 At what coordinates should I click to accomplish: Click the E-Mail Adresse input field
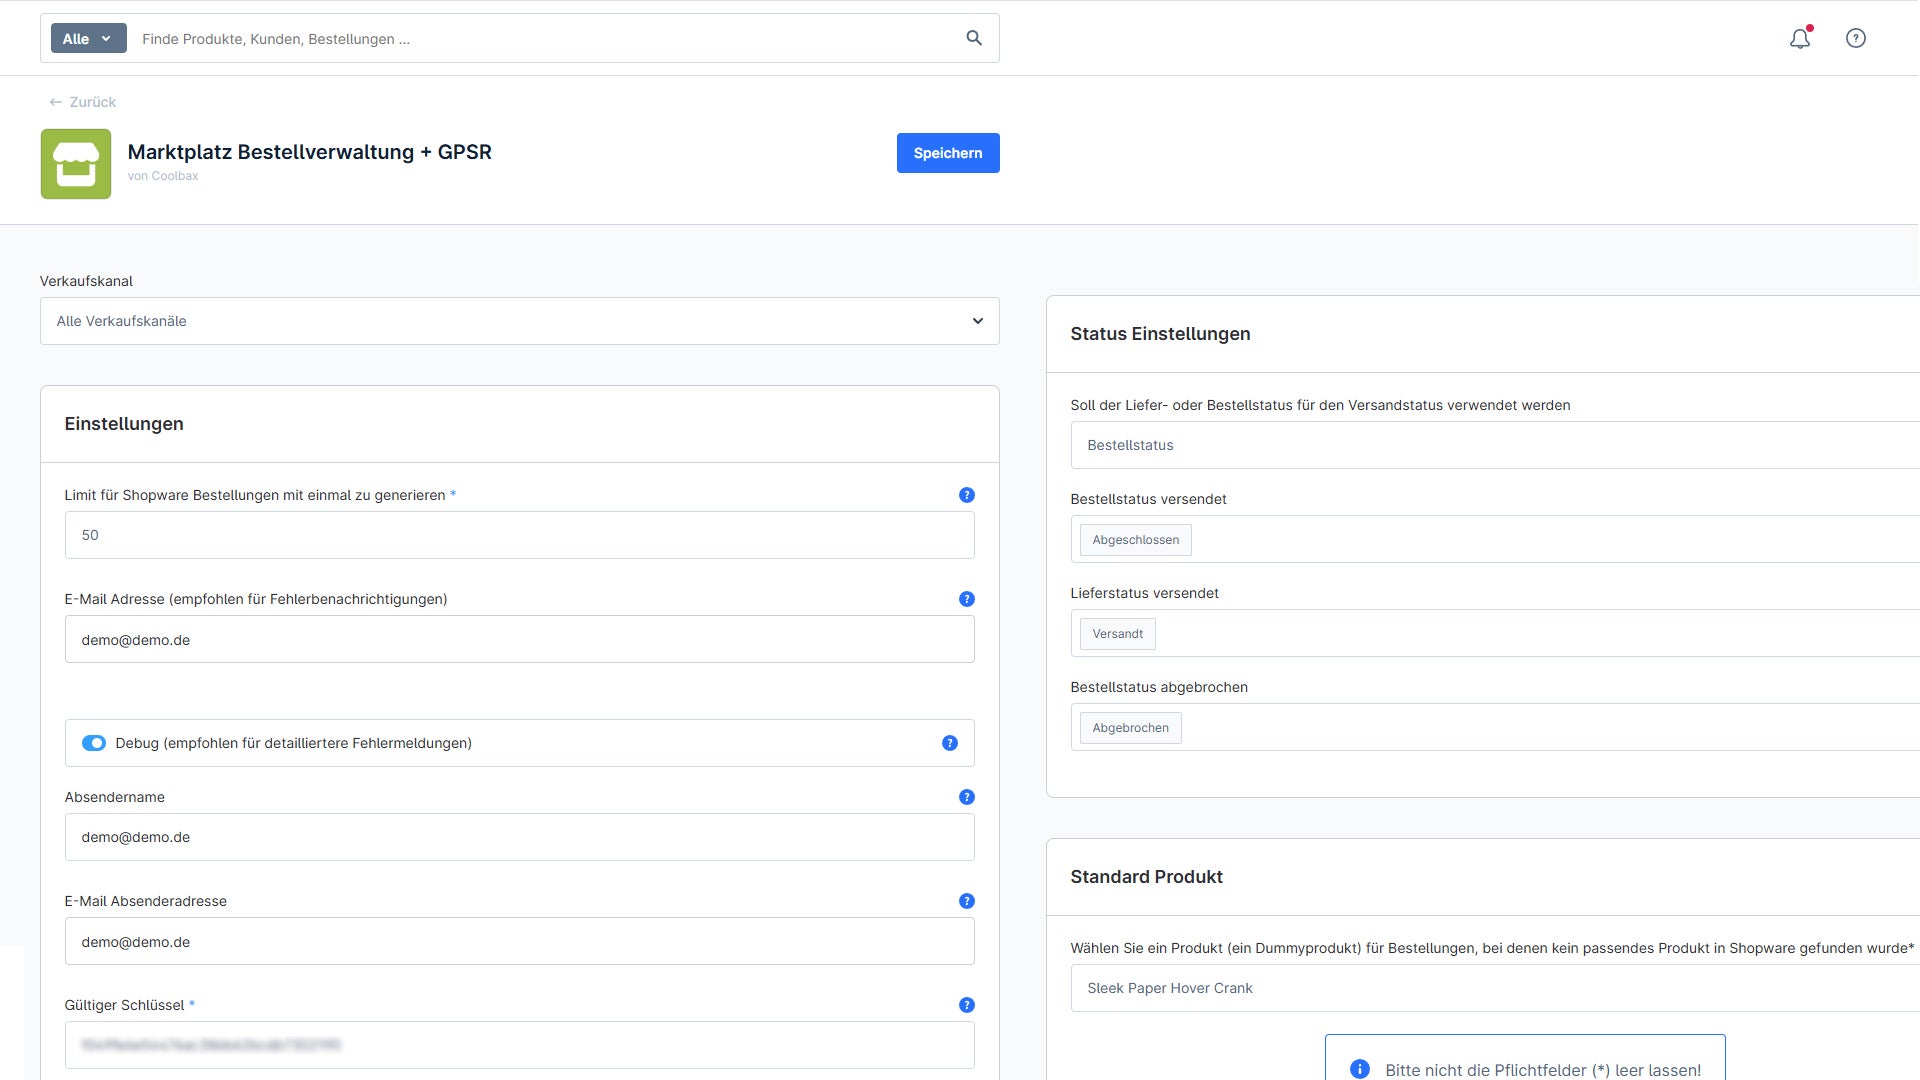(520, 639)
